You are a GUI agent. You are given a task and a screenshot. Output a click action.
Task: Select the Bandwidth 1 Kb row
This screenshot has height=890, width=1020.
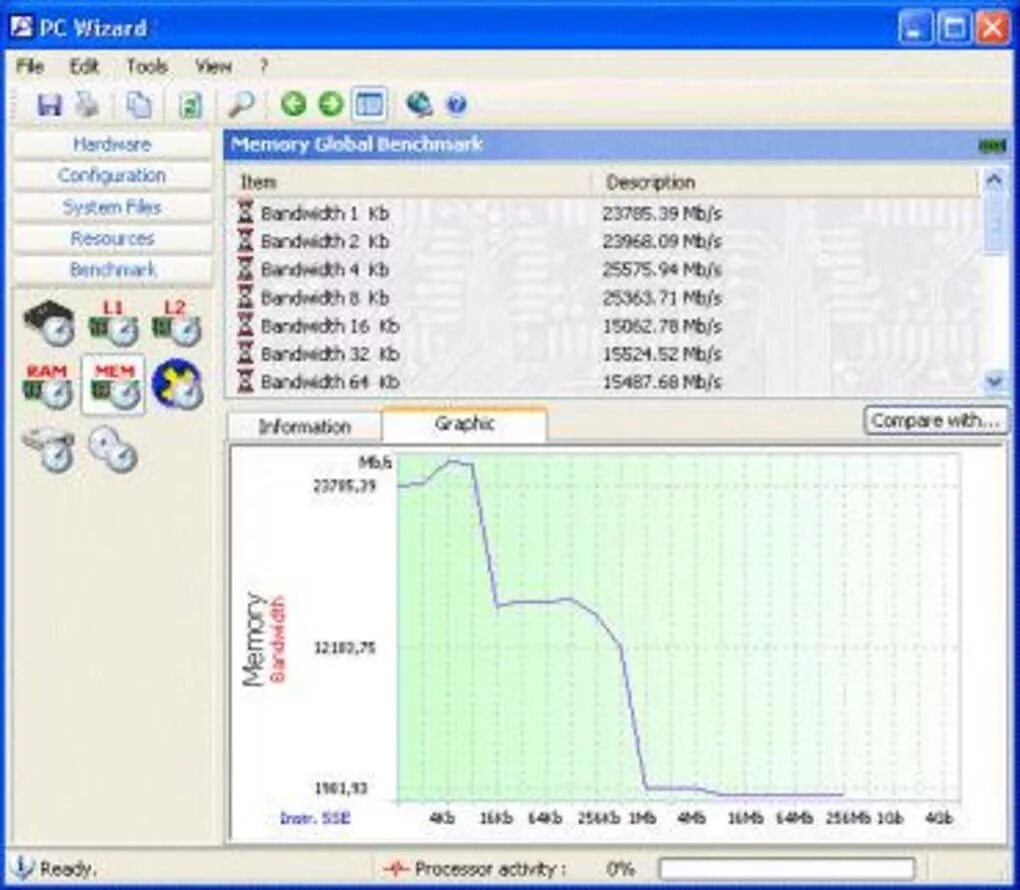coord(602,213)
